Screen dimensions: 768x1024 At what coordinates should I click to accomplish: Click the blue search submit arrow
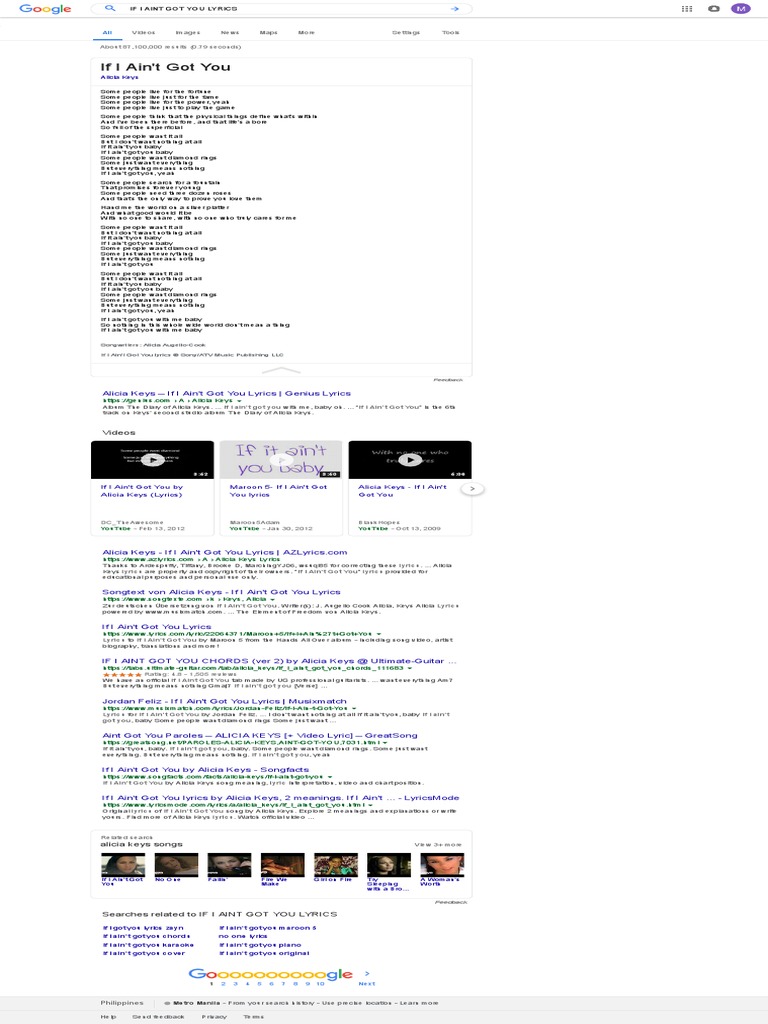pos(455,8)
